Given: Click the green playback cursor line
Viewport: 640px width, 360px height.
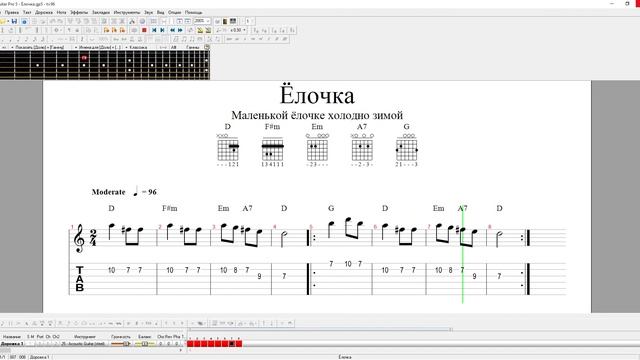Looking at the screenshot, I should click(462, 255).
